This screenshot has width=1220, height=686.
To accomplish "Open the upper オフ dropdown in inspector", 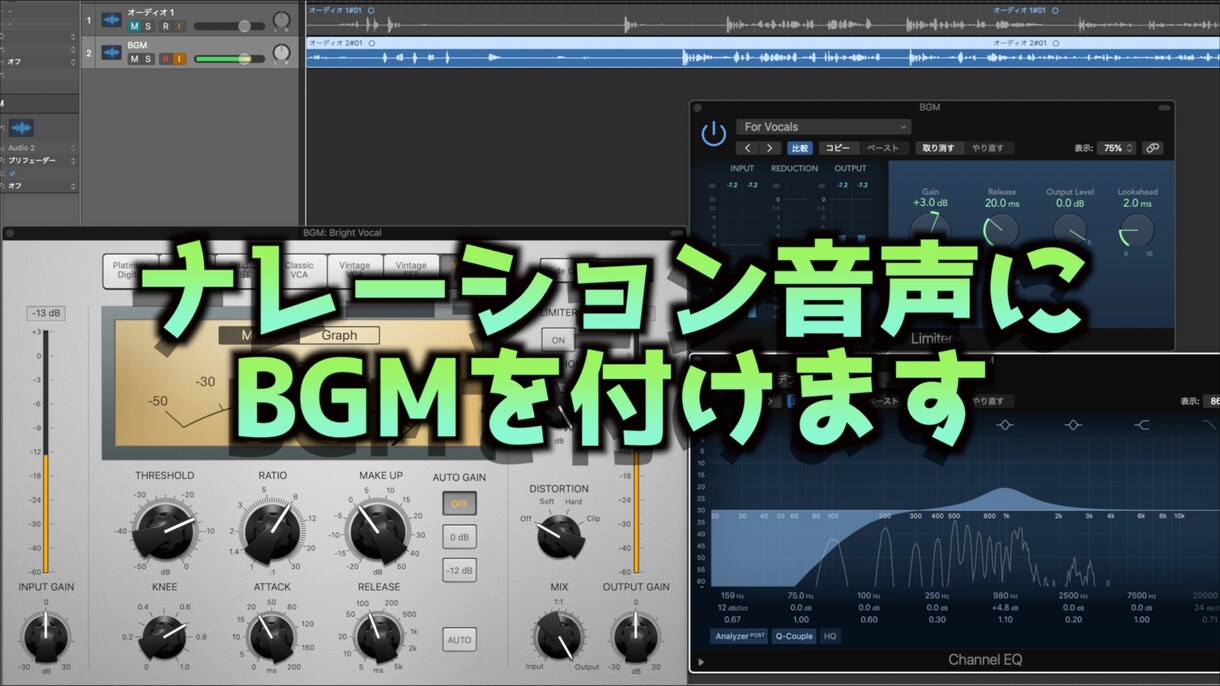I will coord(40,62).
